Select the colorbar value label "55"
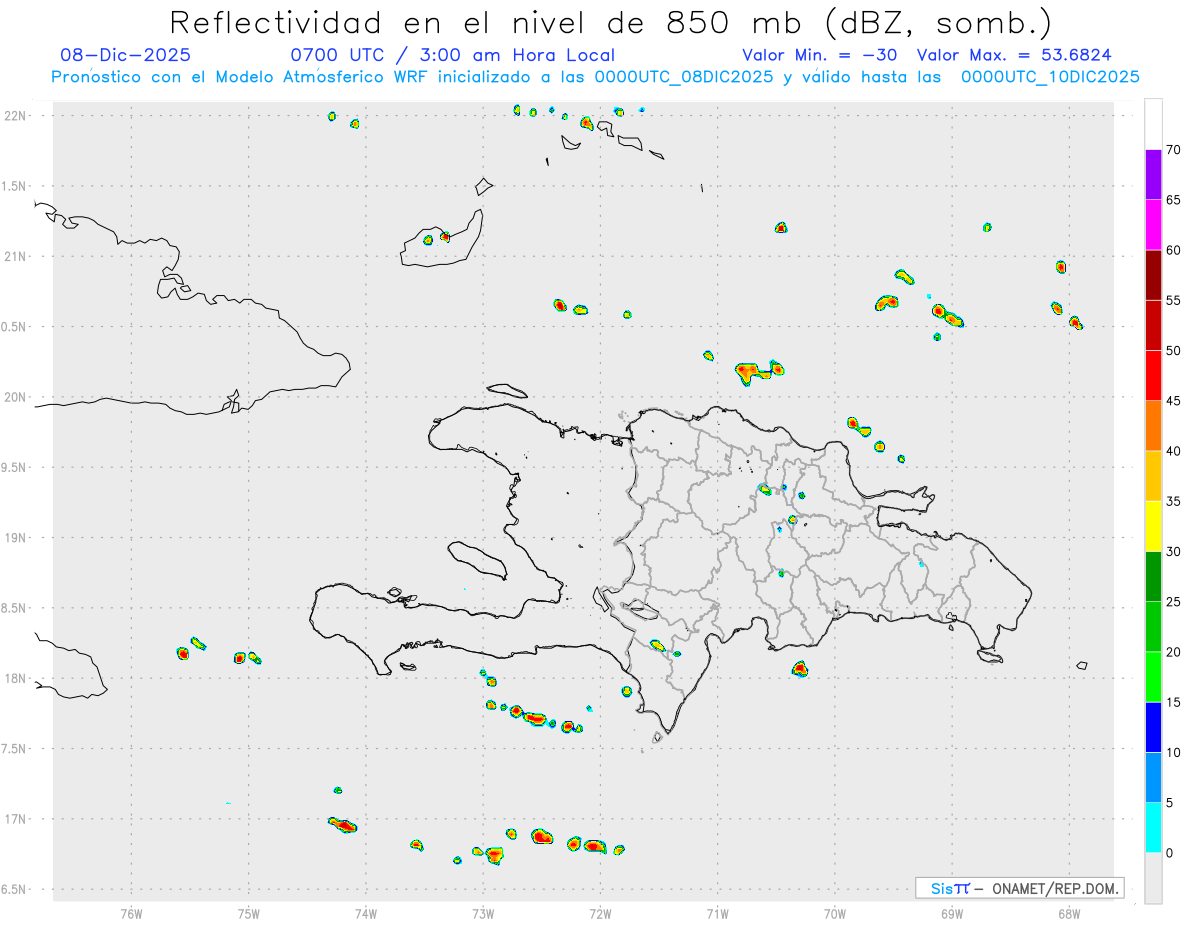Viewport: 1200px width, 927px height. 1173,301
